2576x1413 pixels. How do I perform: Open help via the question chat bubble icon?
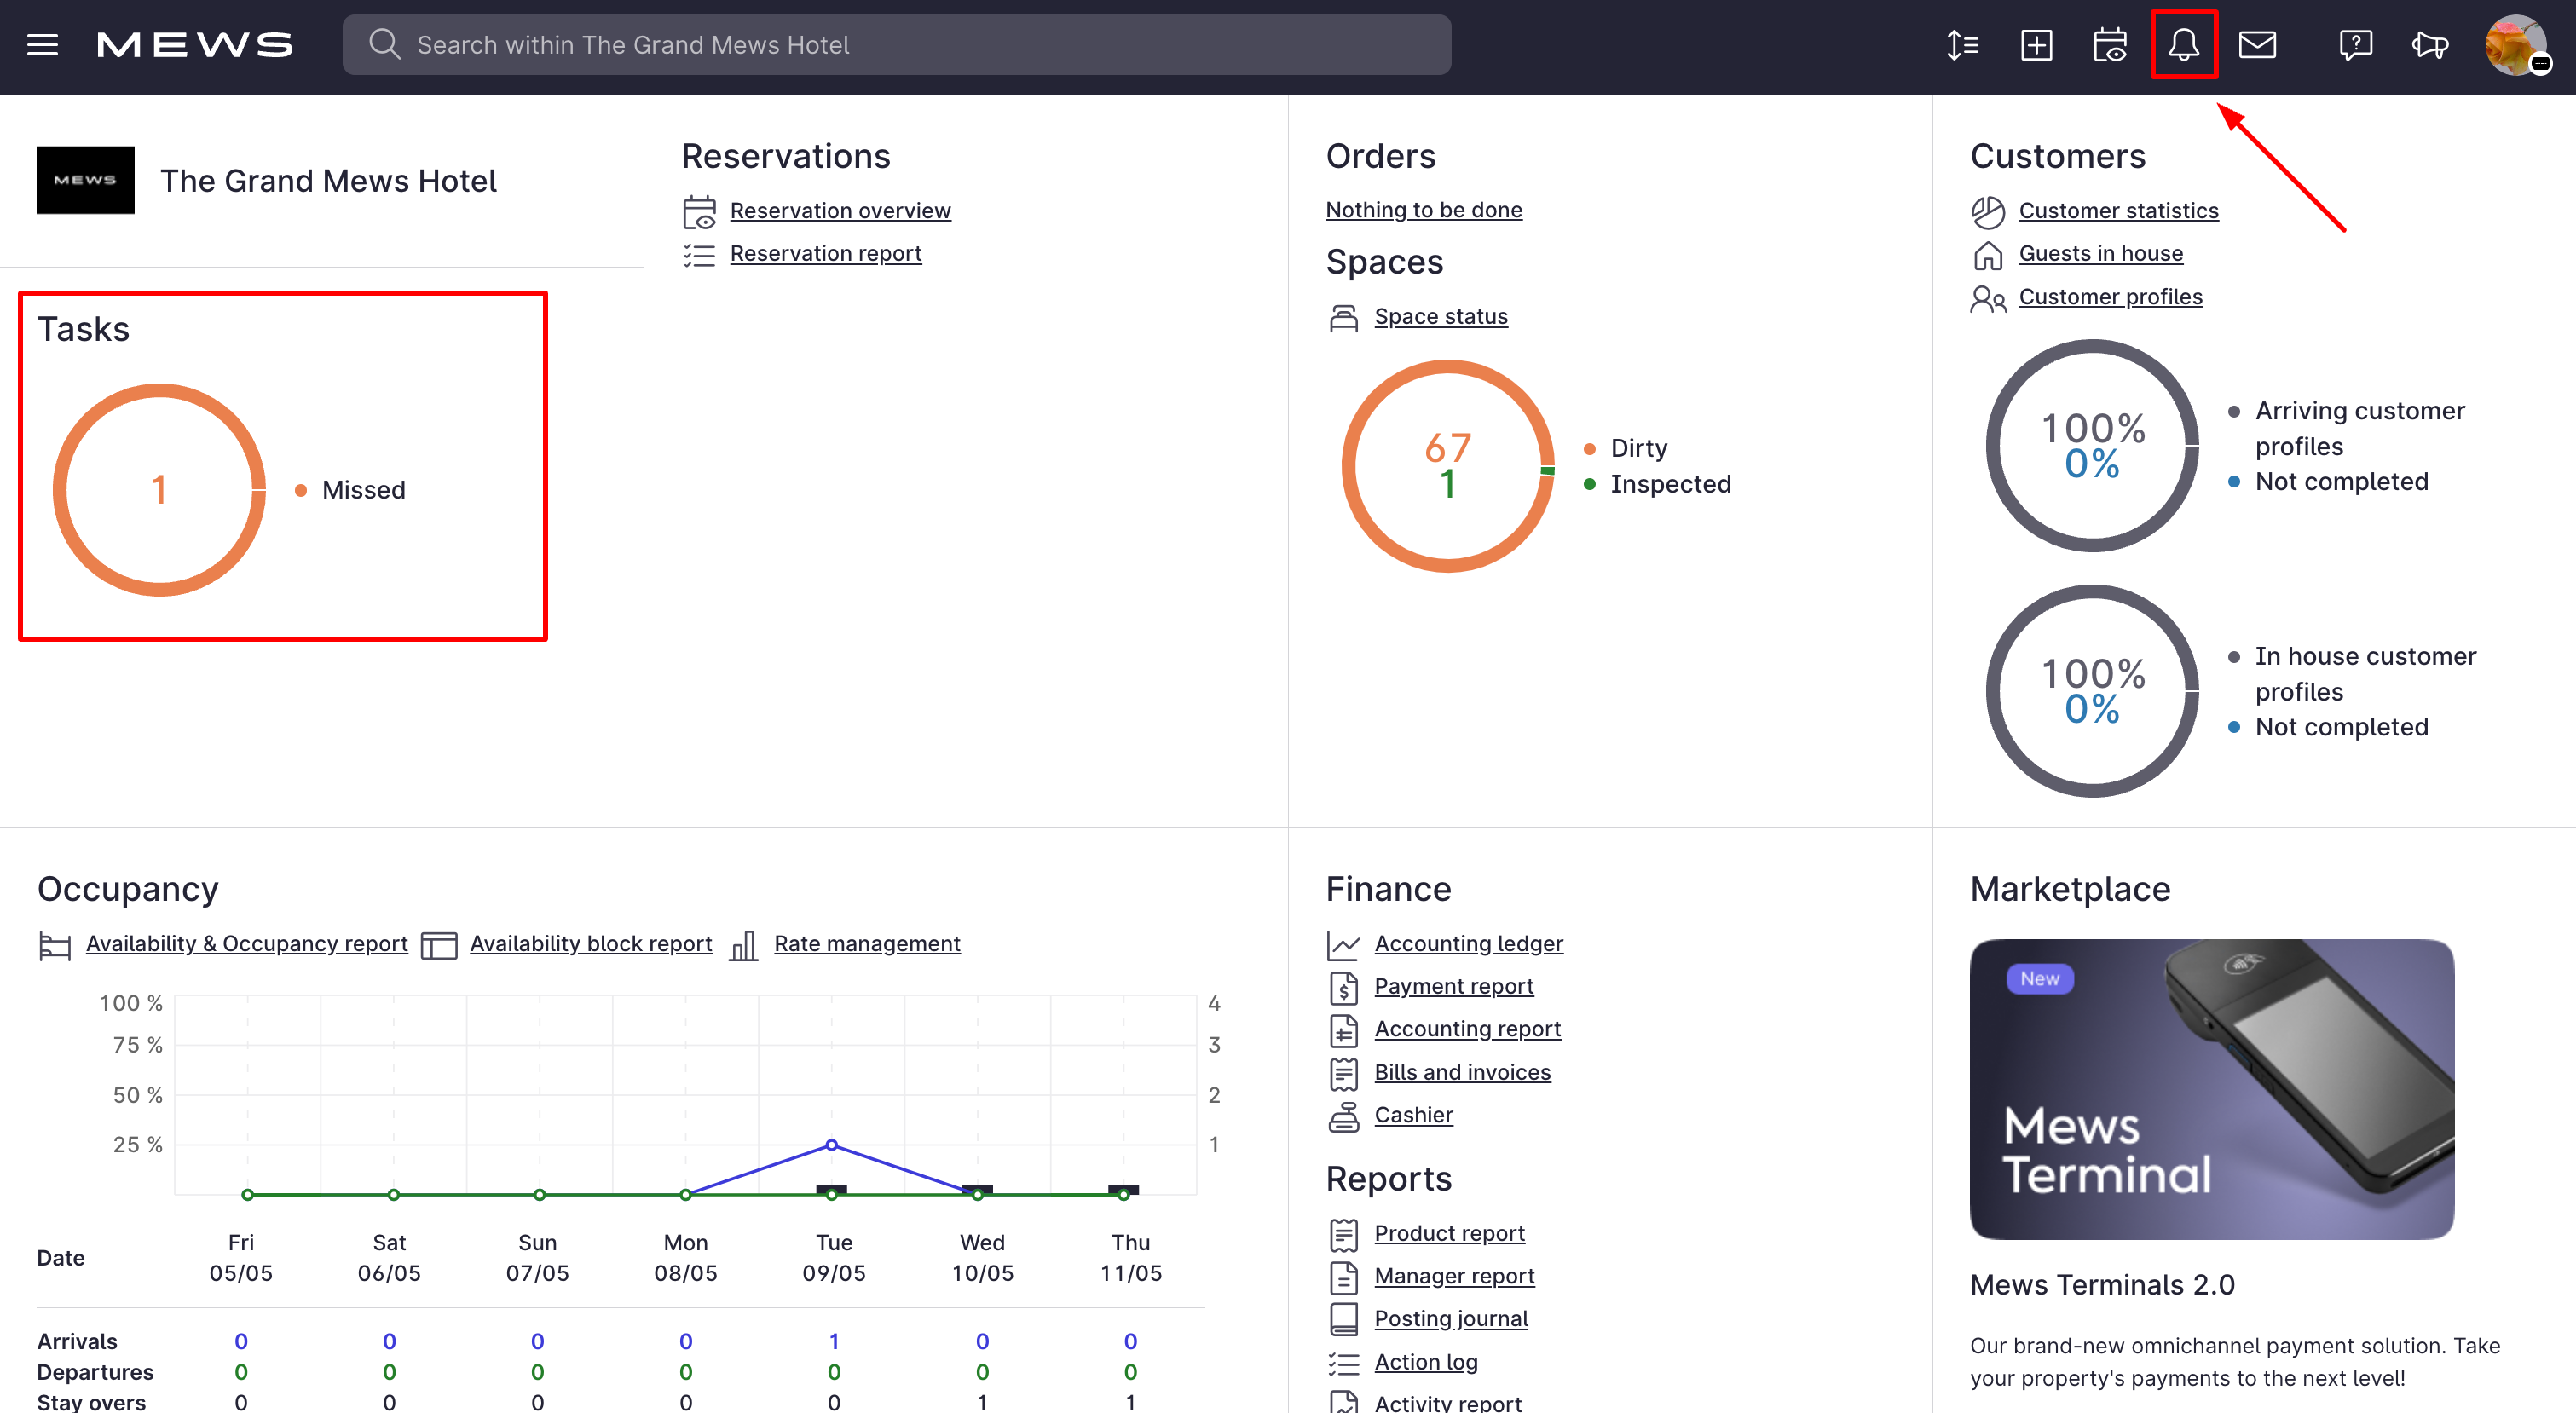pos(2356,44)
